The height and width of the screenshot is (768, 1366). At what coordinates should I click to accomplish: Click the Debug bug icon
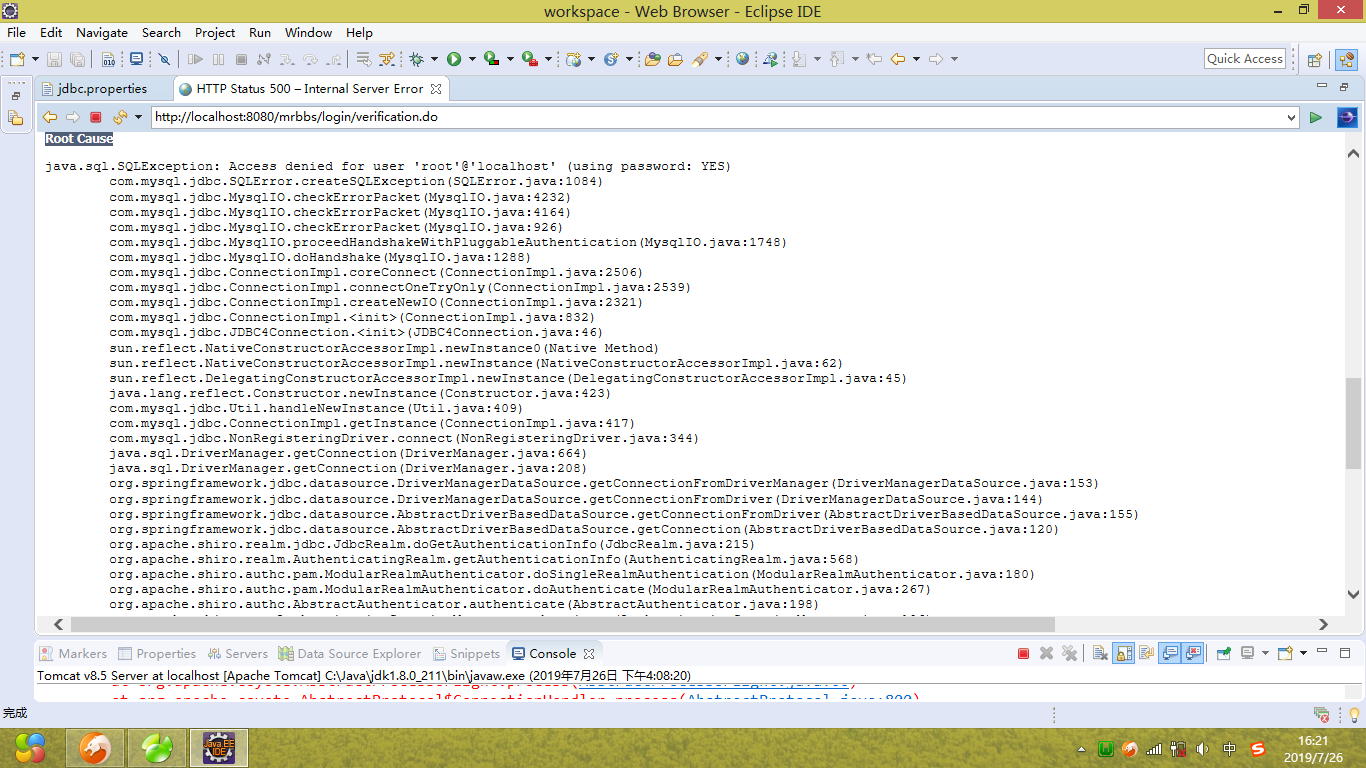pyautogui.click(x=416, y=59)
